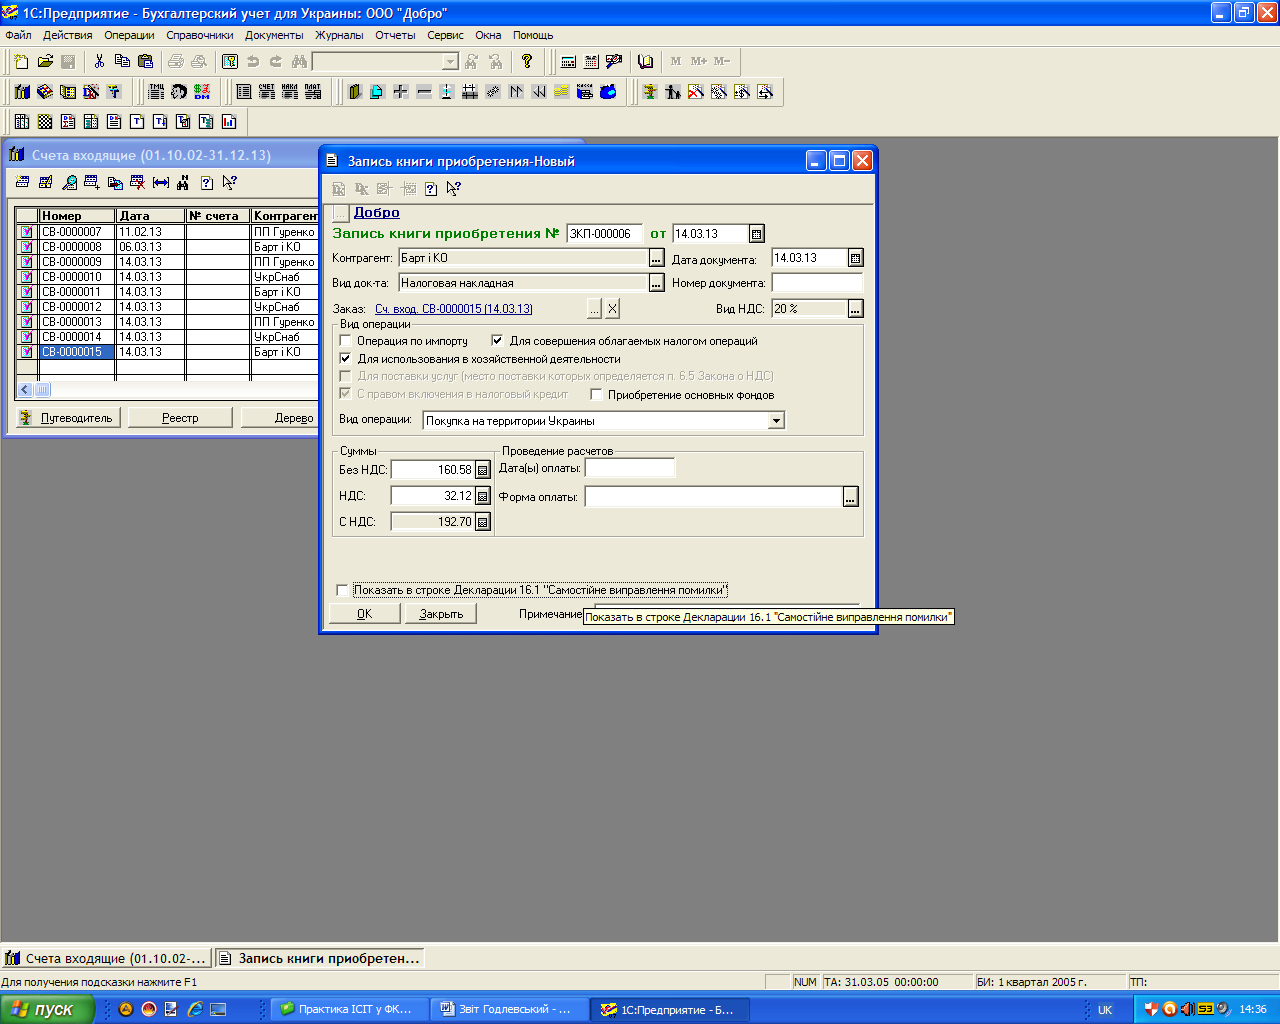
Task: Open Вид НДС selection ellipsis button
Action: 856,309
